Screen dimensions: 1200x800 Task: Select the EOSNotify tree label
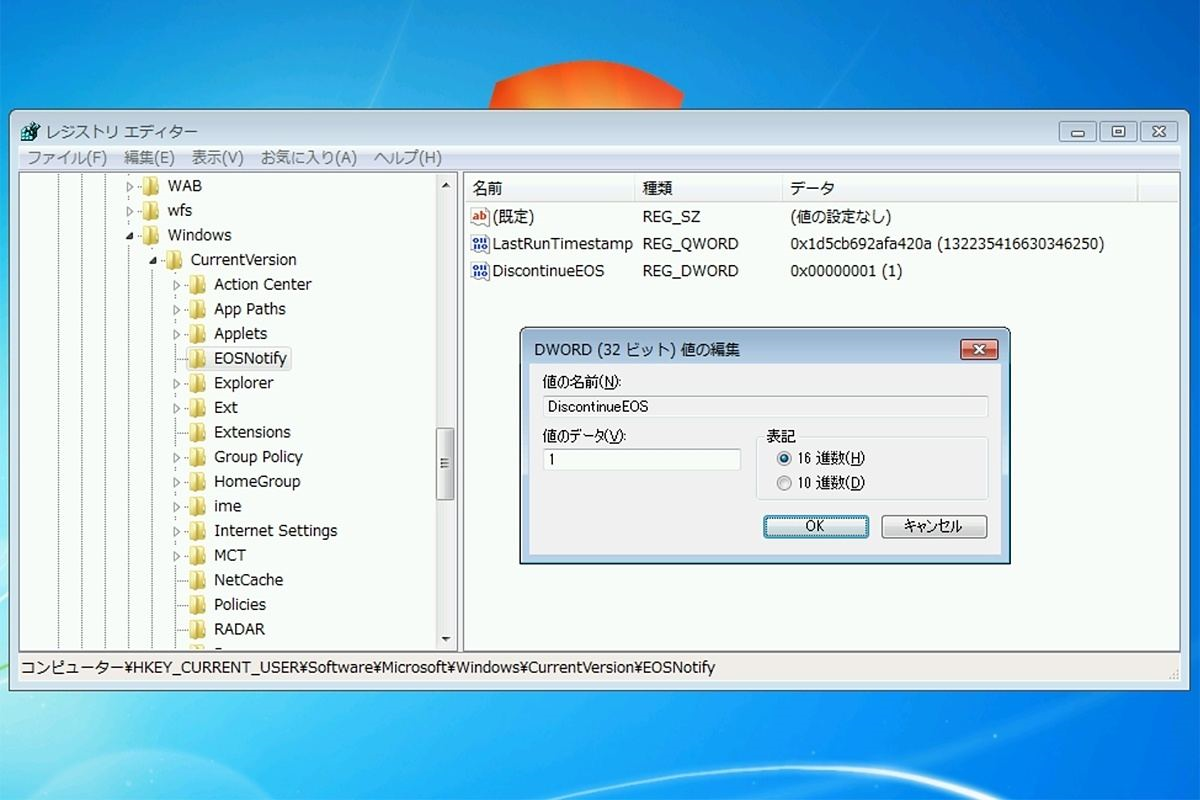(251, 358)
